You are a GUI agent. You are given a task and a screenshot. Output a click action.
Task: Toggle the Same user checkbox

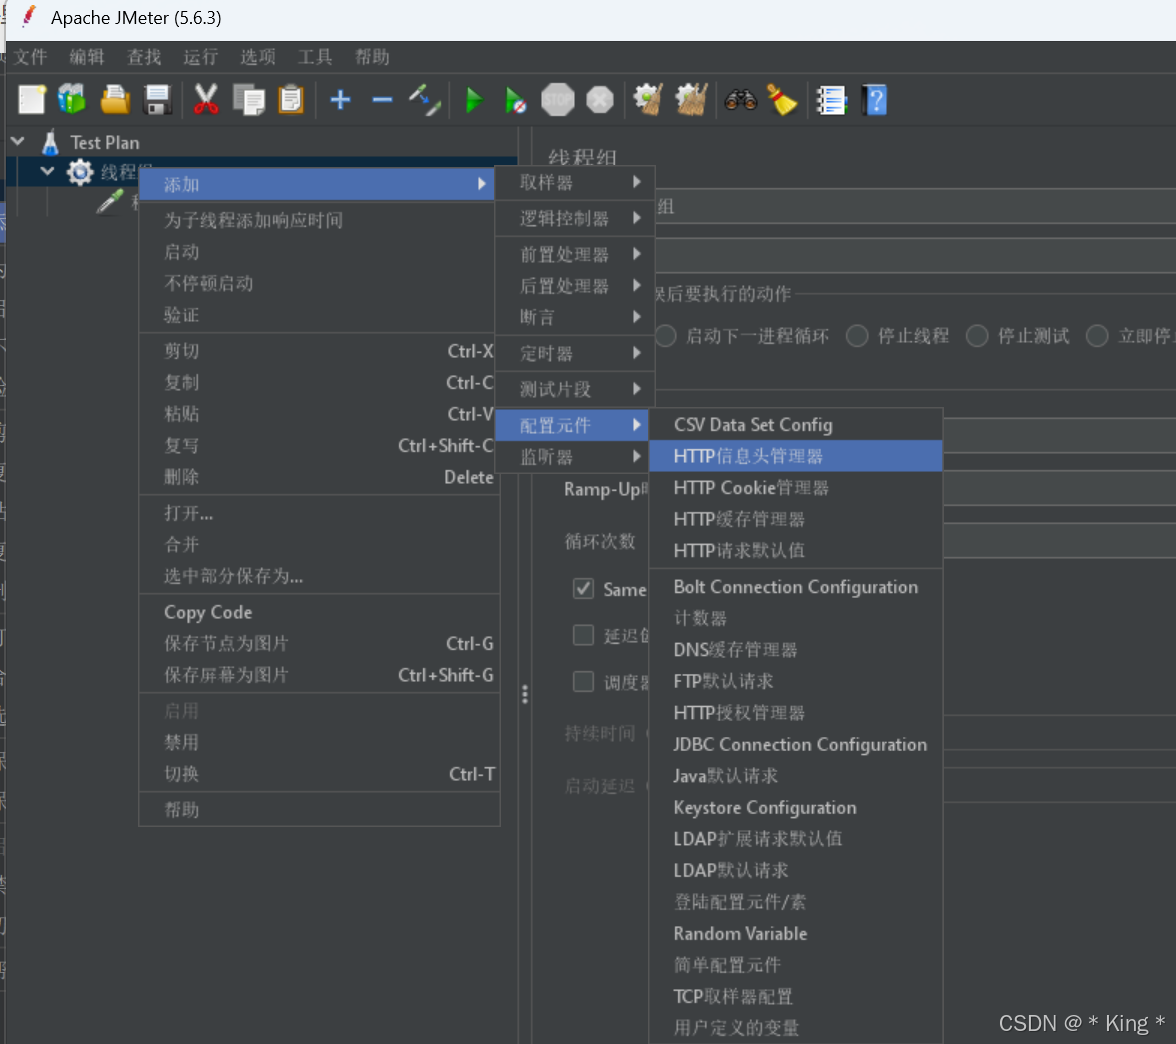[x=584, y=589]
